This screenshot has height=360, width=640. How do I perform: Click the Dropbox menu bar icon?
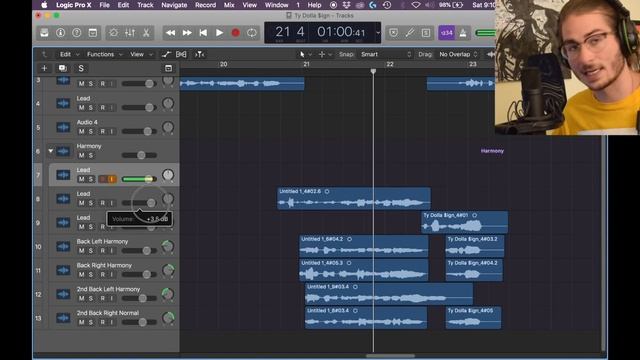tap(347, 5)
